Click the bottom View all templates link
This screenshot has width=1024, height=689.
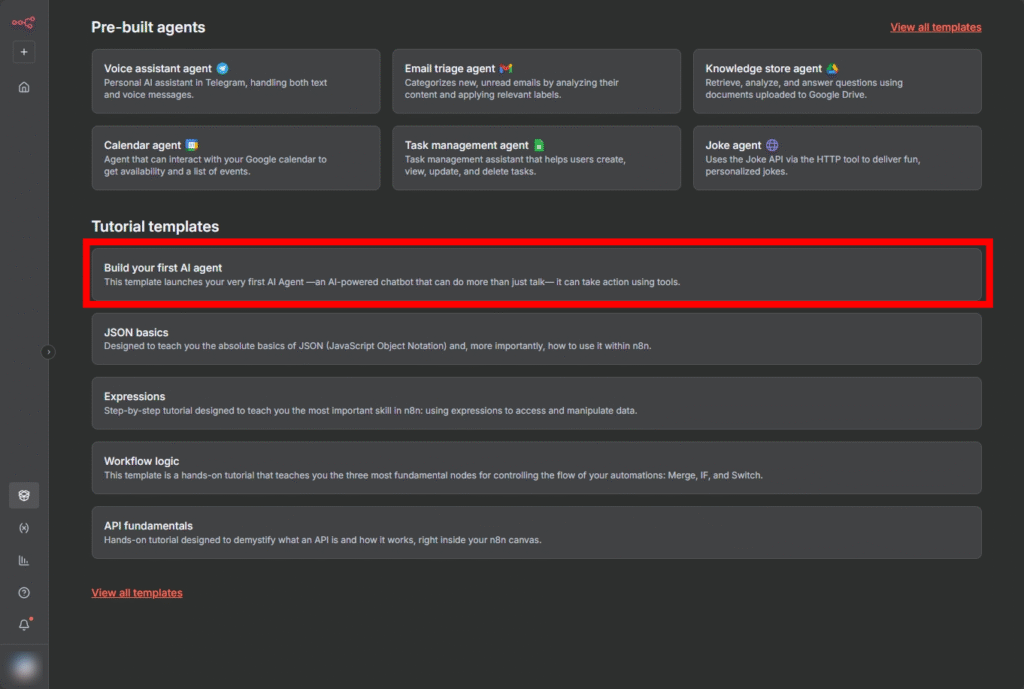(137, 593)
